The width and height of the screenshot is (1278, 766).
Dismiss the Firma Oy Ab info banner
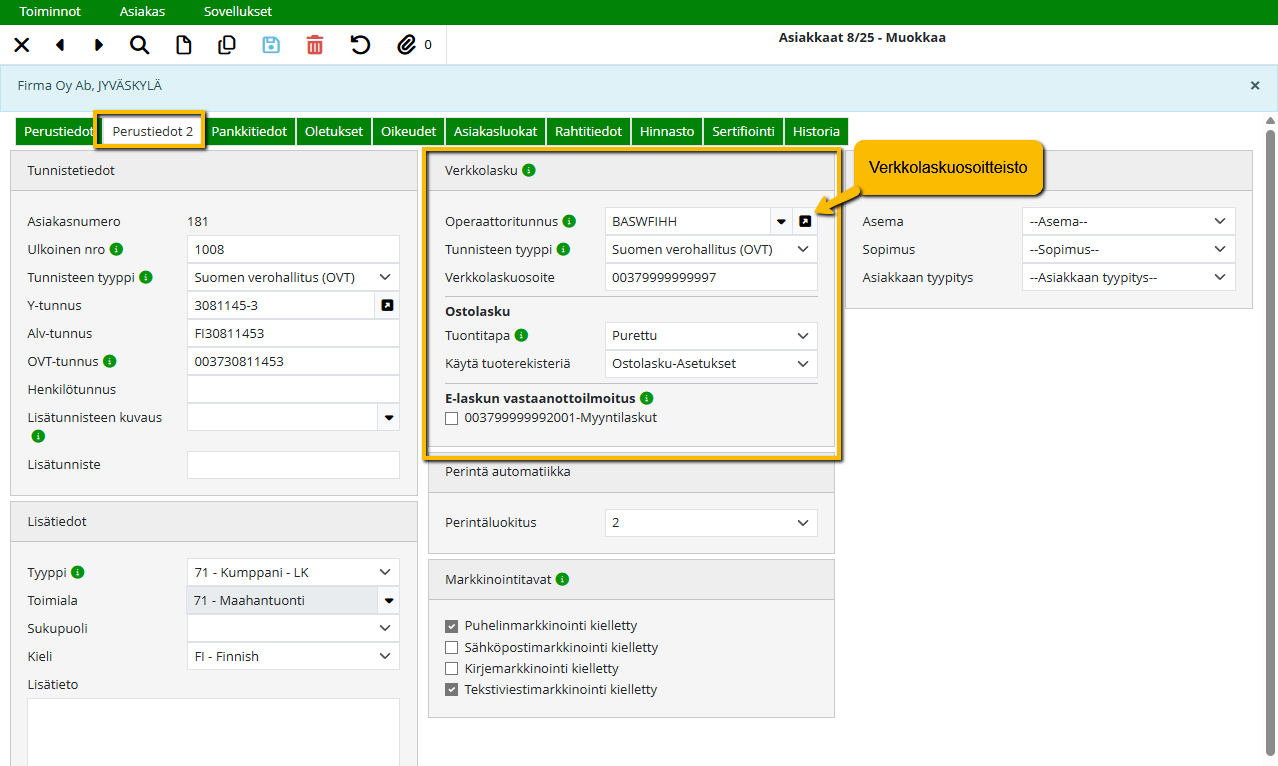click(1255, 86)
